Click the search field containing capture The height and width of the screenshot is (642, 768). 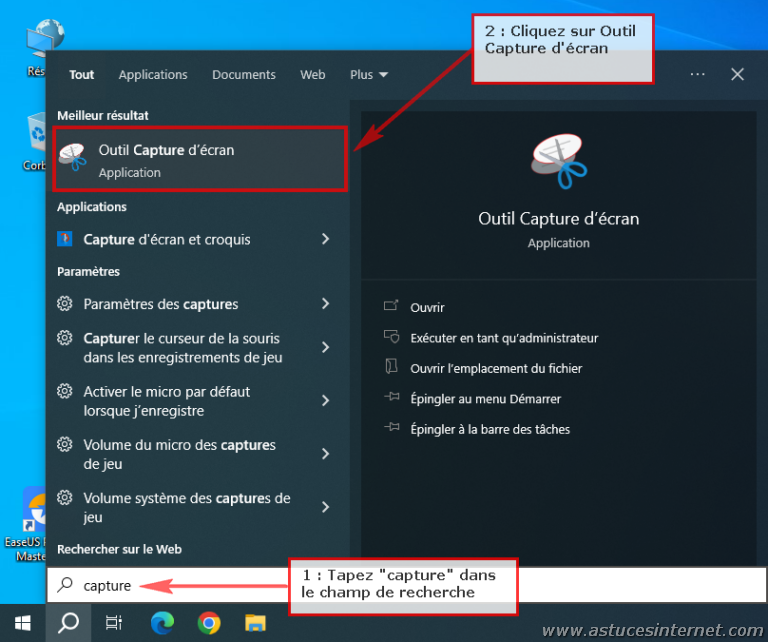170,585
